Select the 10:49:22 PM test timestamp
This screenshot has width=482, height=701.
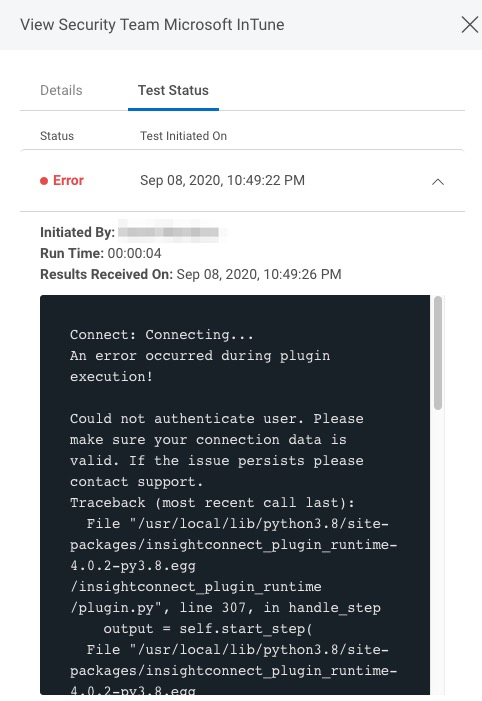click(x=222, y=181)
